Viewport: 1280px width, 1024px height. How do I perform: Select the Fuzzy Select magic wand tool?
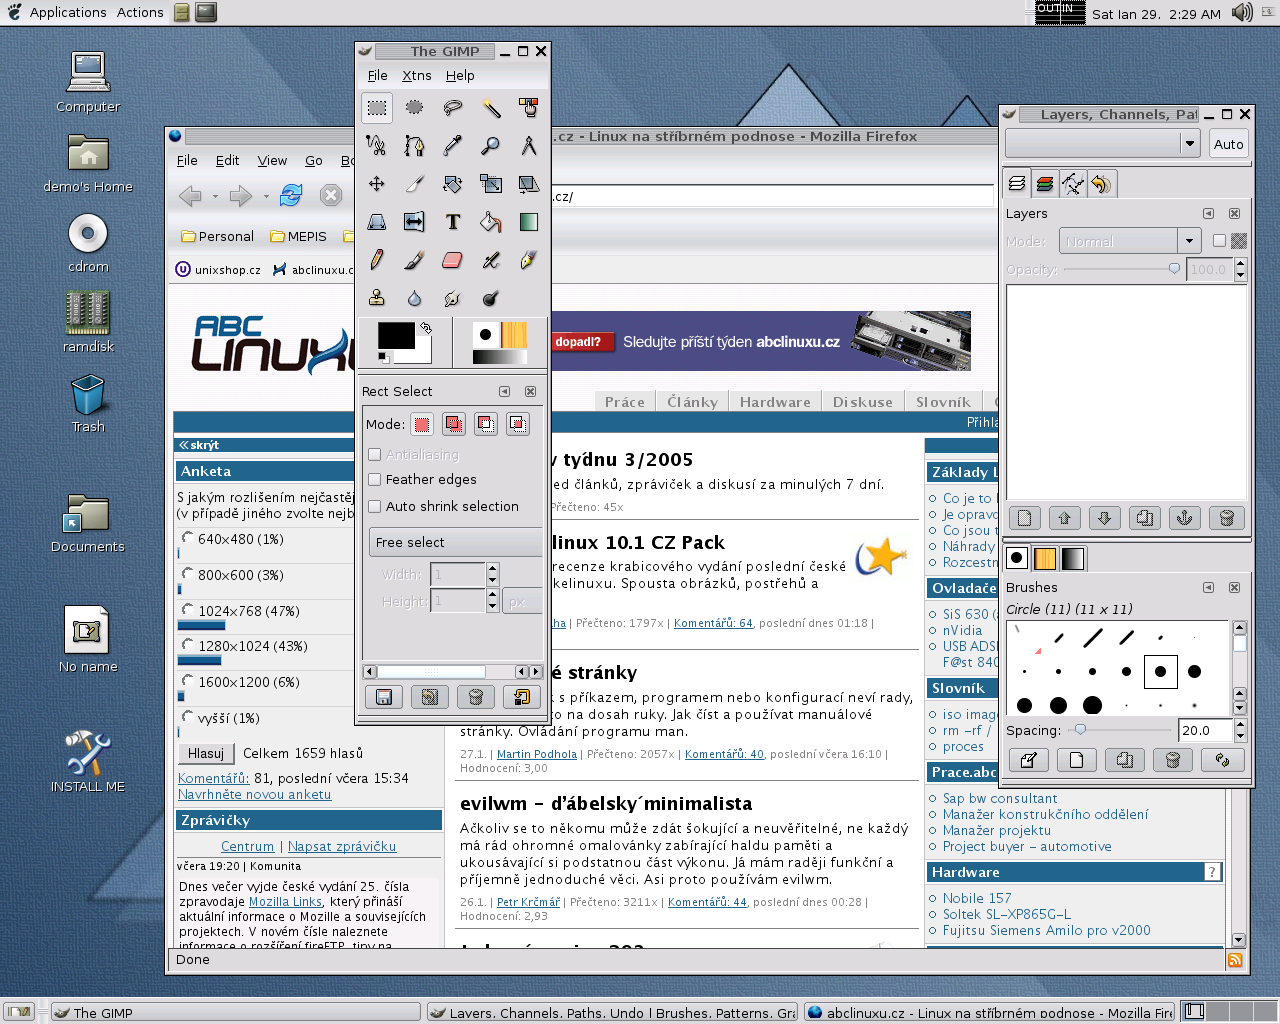point(491,108)
